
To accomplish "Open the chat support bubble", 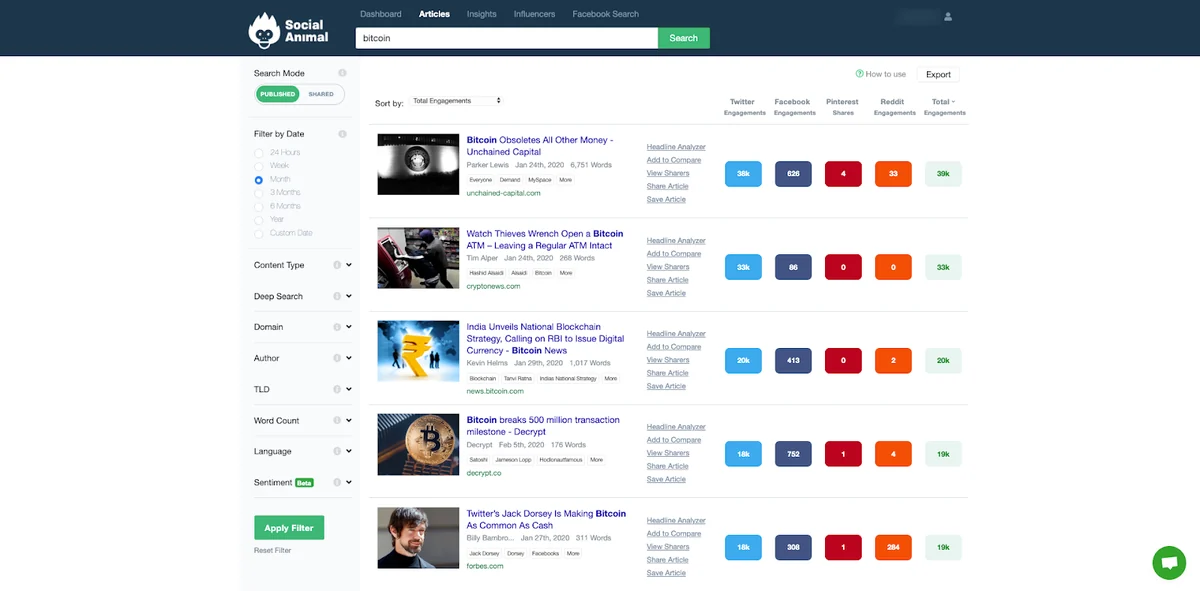I will click(x=1168, y=562).
